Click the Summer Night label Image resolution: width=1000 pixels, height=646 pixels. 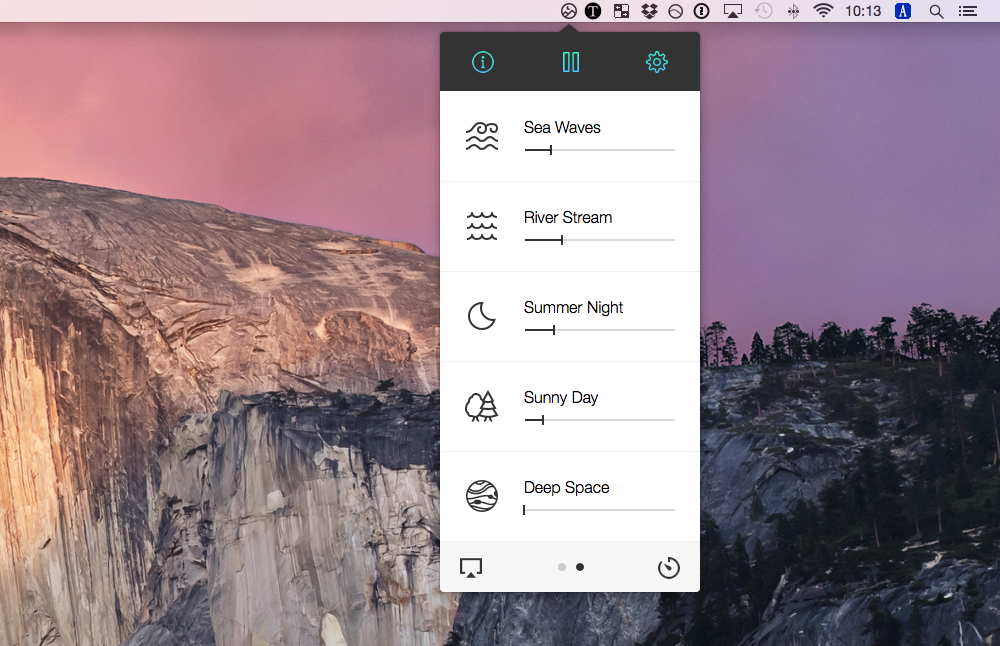573,308
